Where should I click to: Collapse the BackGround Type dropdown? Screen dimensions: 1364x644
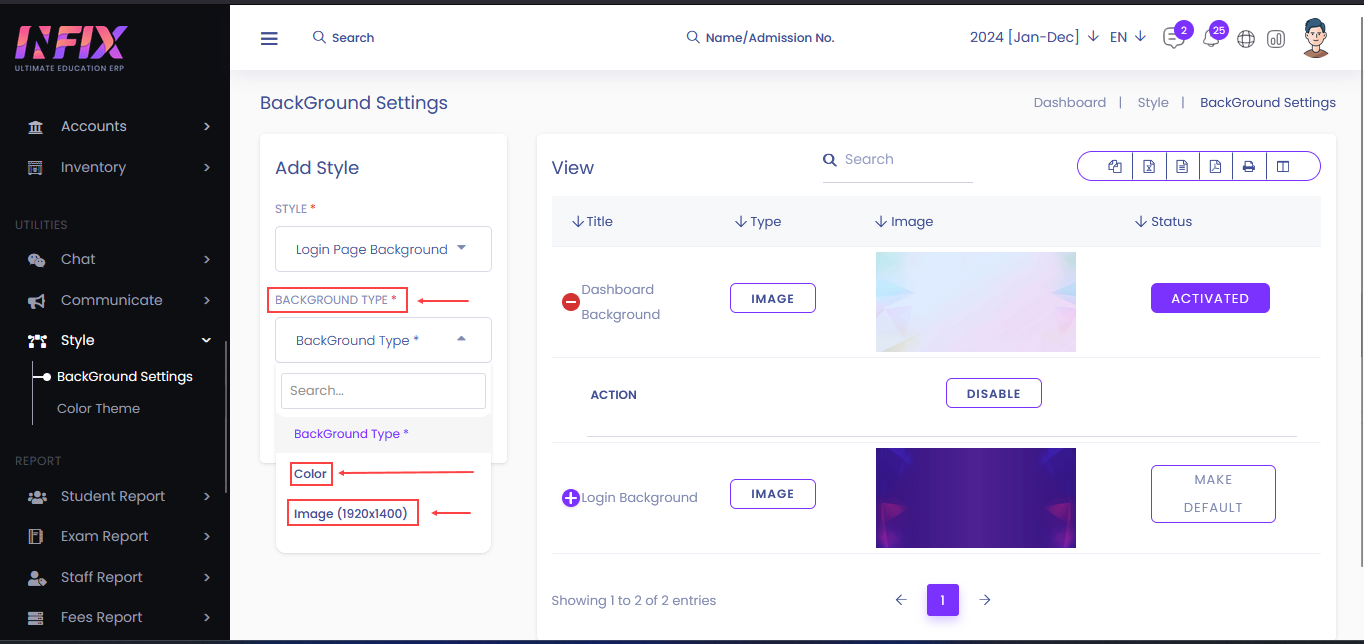pos(383,340)
